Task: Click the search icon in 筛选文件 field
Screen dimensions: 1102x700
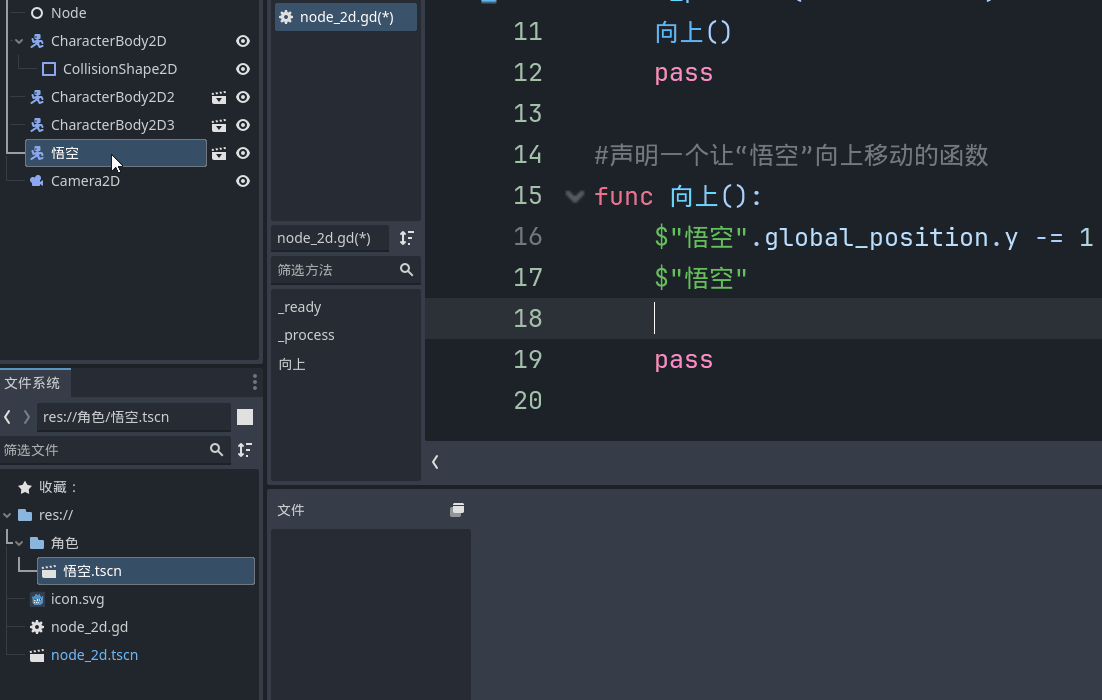Action: [216, 450]
